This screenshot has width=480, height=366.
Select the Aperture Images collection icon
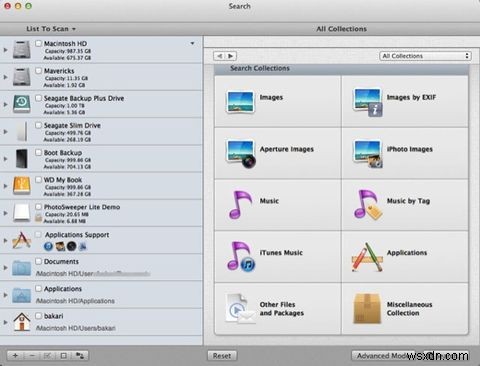[241, 154]
